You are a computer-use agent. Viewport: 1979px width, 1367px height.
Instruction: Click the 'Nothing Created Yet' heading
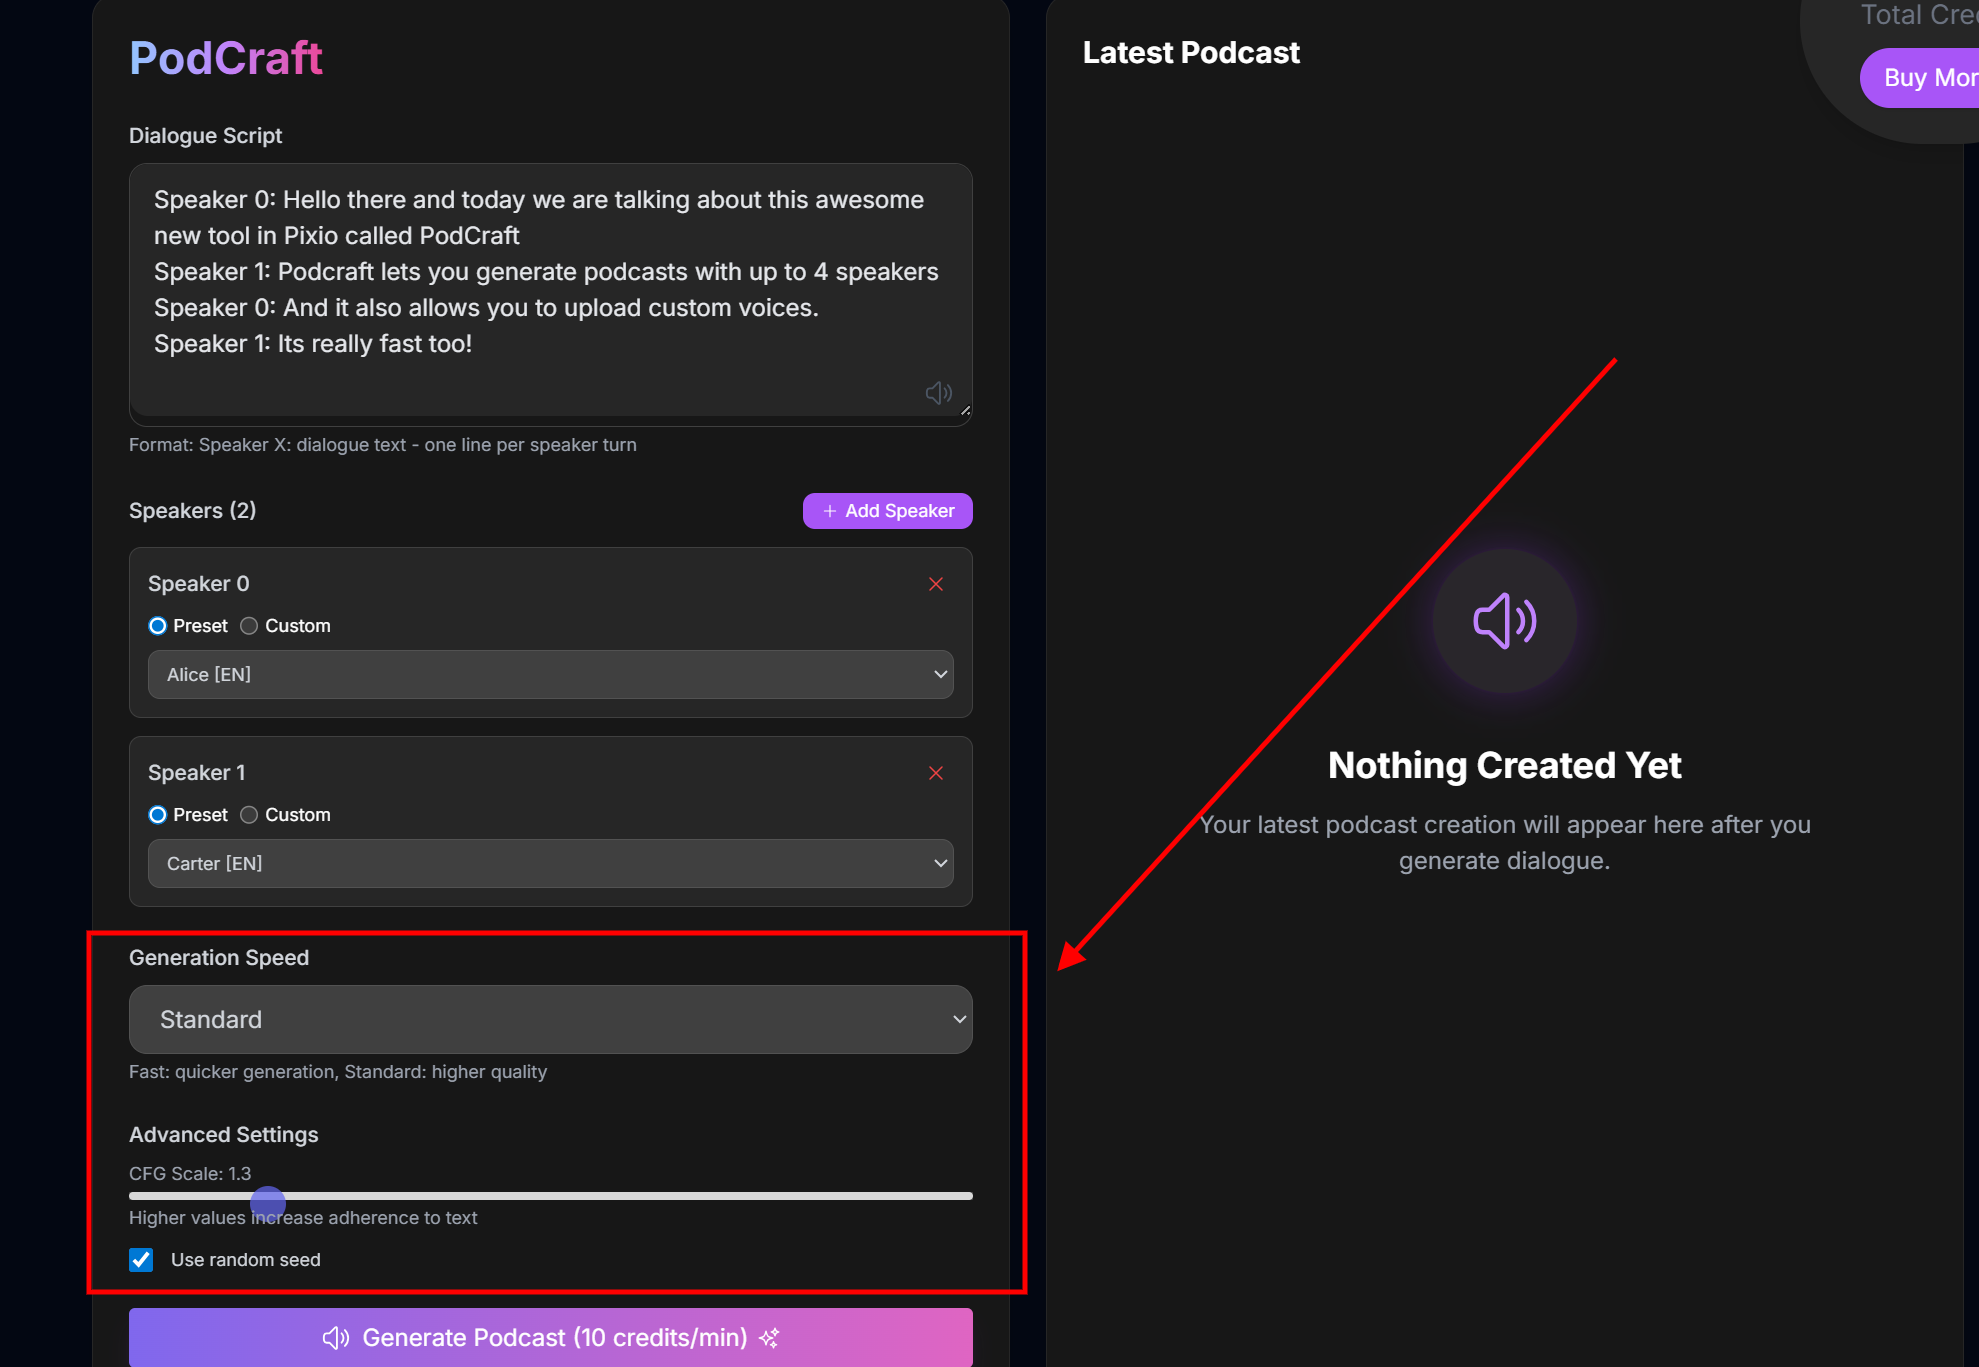pos(1504,766)
